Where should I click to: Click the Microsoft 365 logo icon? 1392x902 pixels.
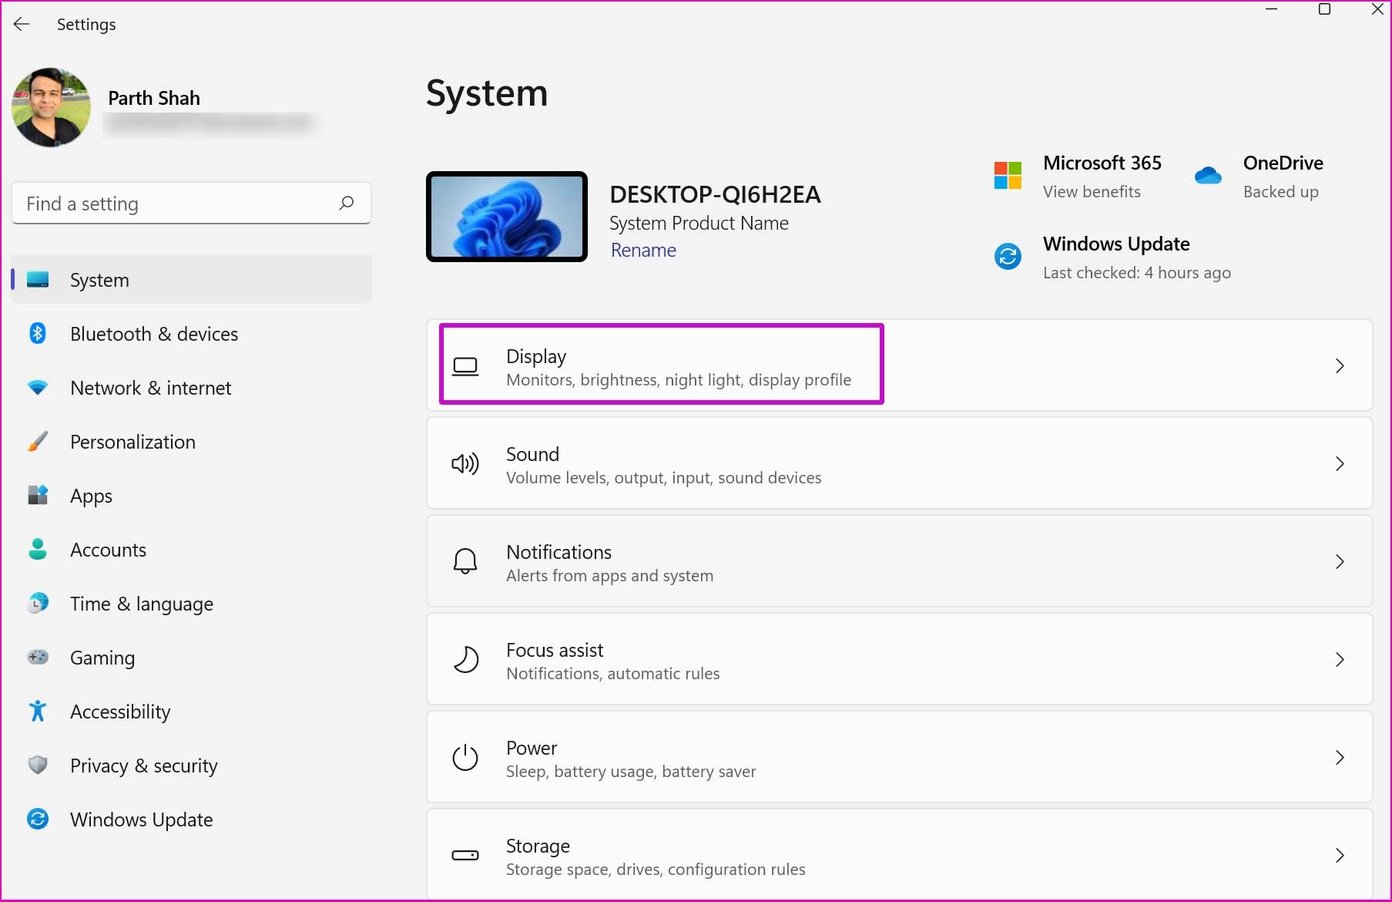[x=1007, y=176]
